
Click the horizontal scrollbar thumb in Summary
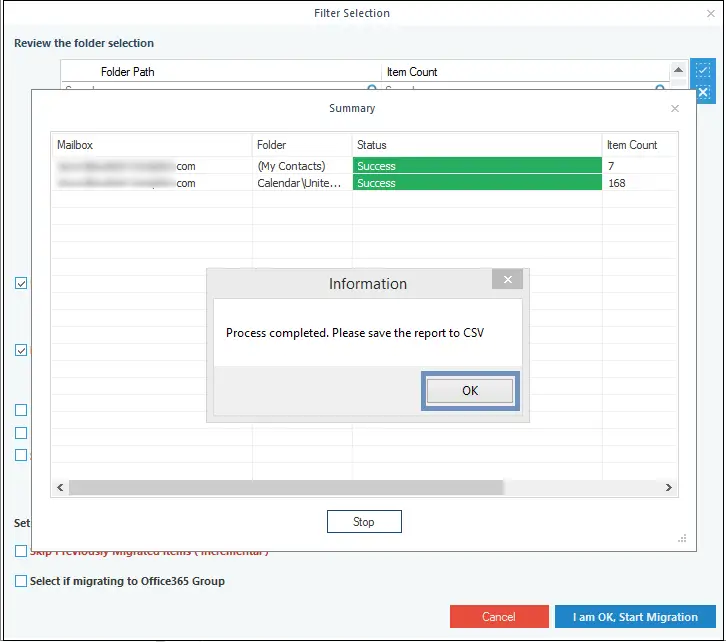(286, 487)
